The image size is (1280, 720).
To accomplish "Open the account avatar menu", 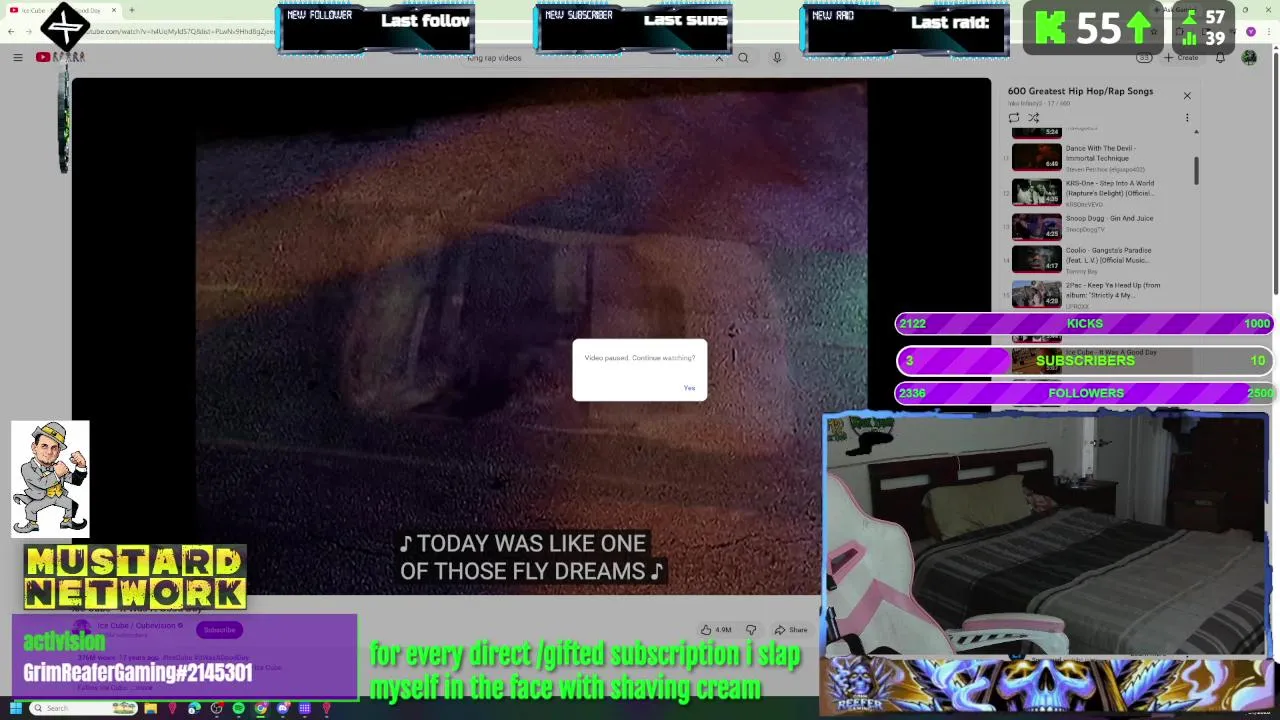I will [1249, 58].
